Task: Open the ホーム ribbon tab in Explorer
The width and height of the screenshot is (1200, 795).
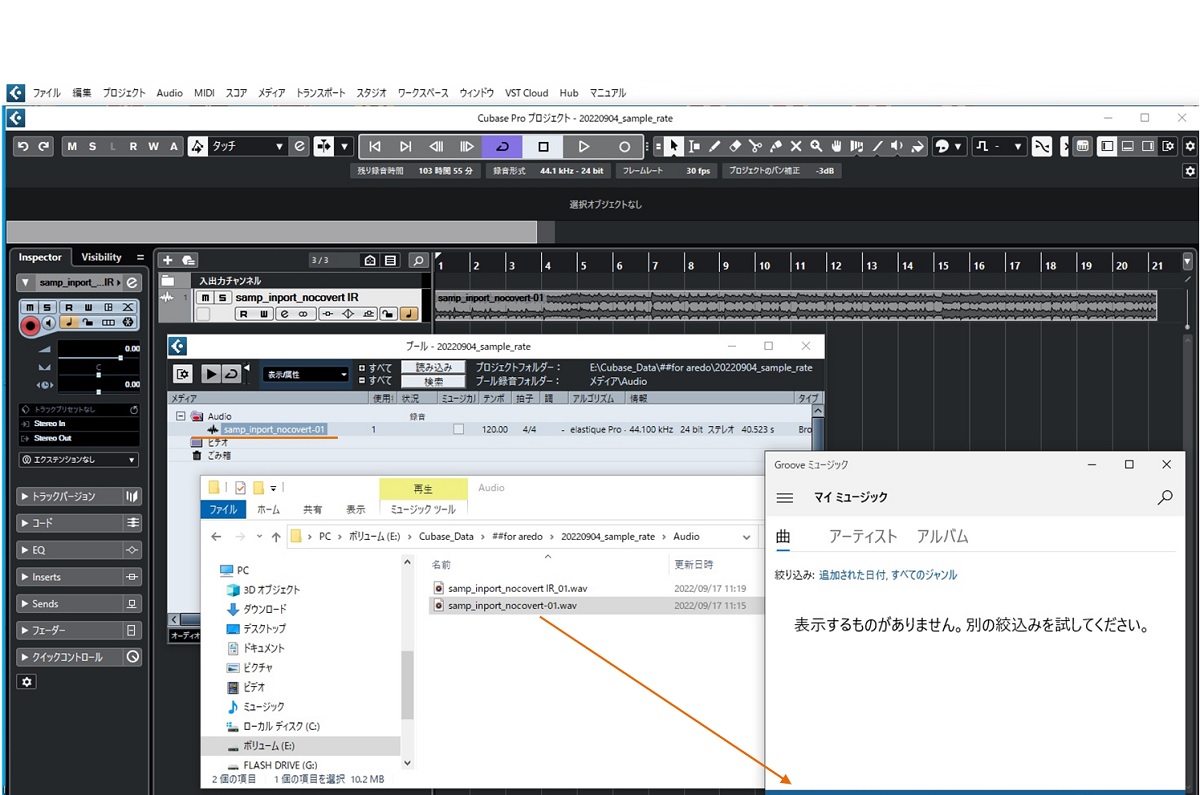Action: (268, 509)
